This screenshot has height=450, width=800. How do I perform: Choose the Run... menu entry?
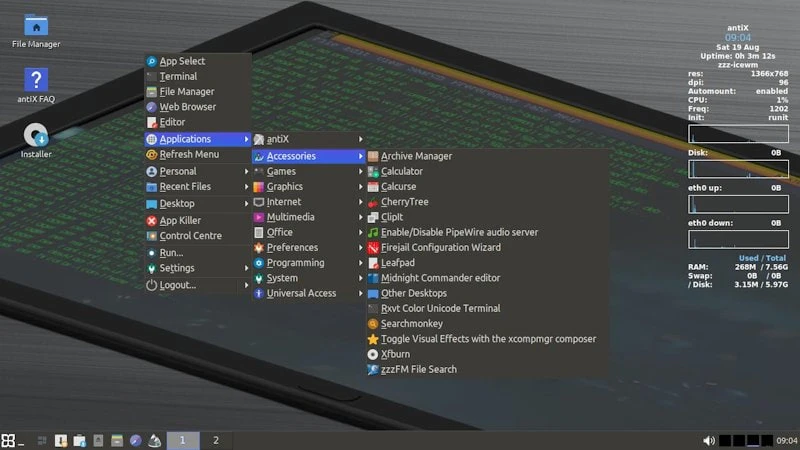coord(198,253)
